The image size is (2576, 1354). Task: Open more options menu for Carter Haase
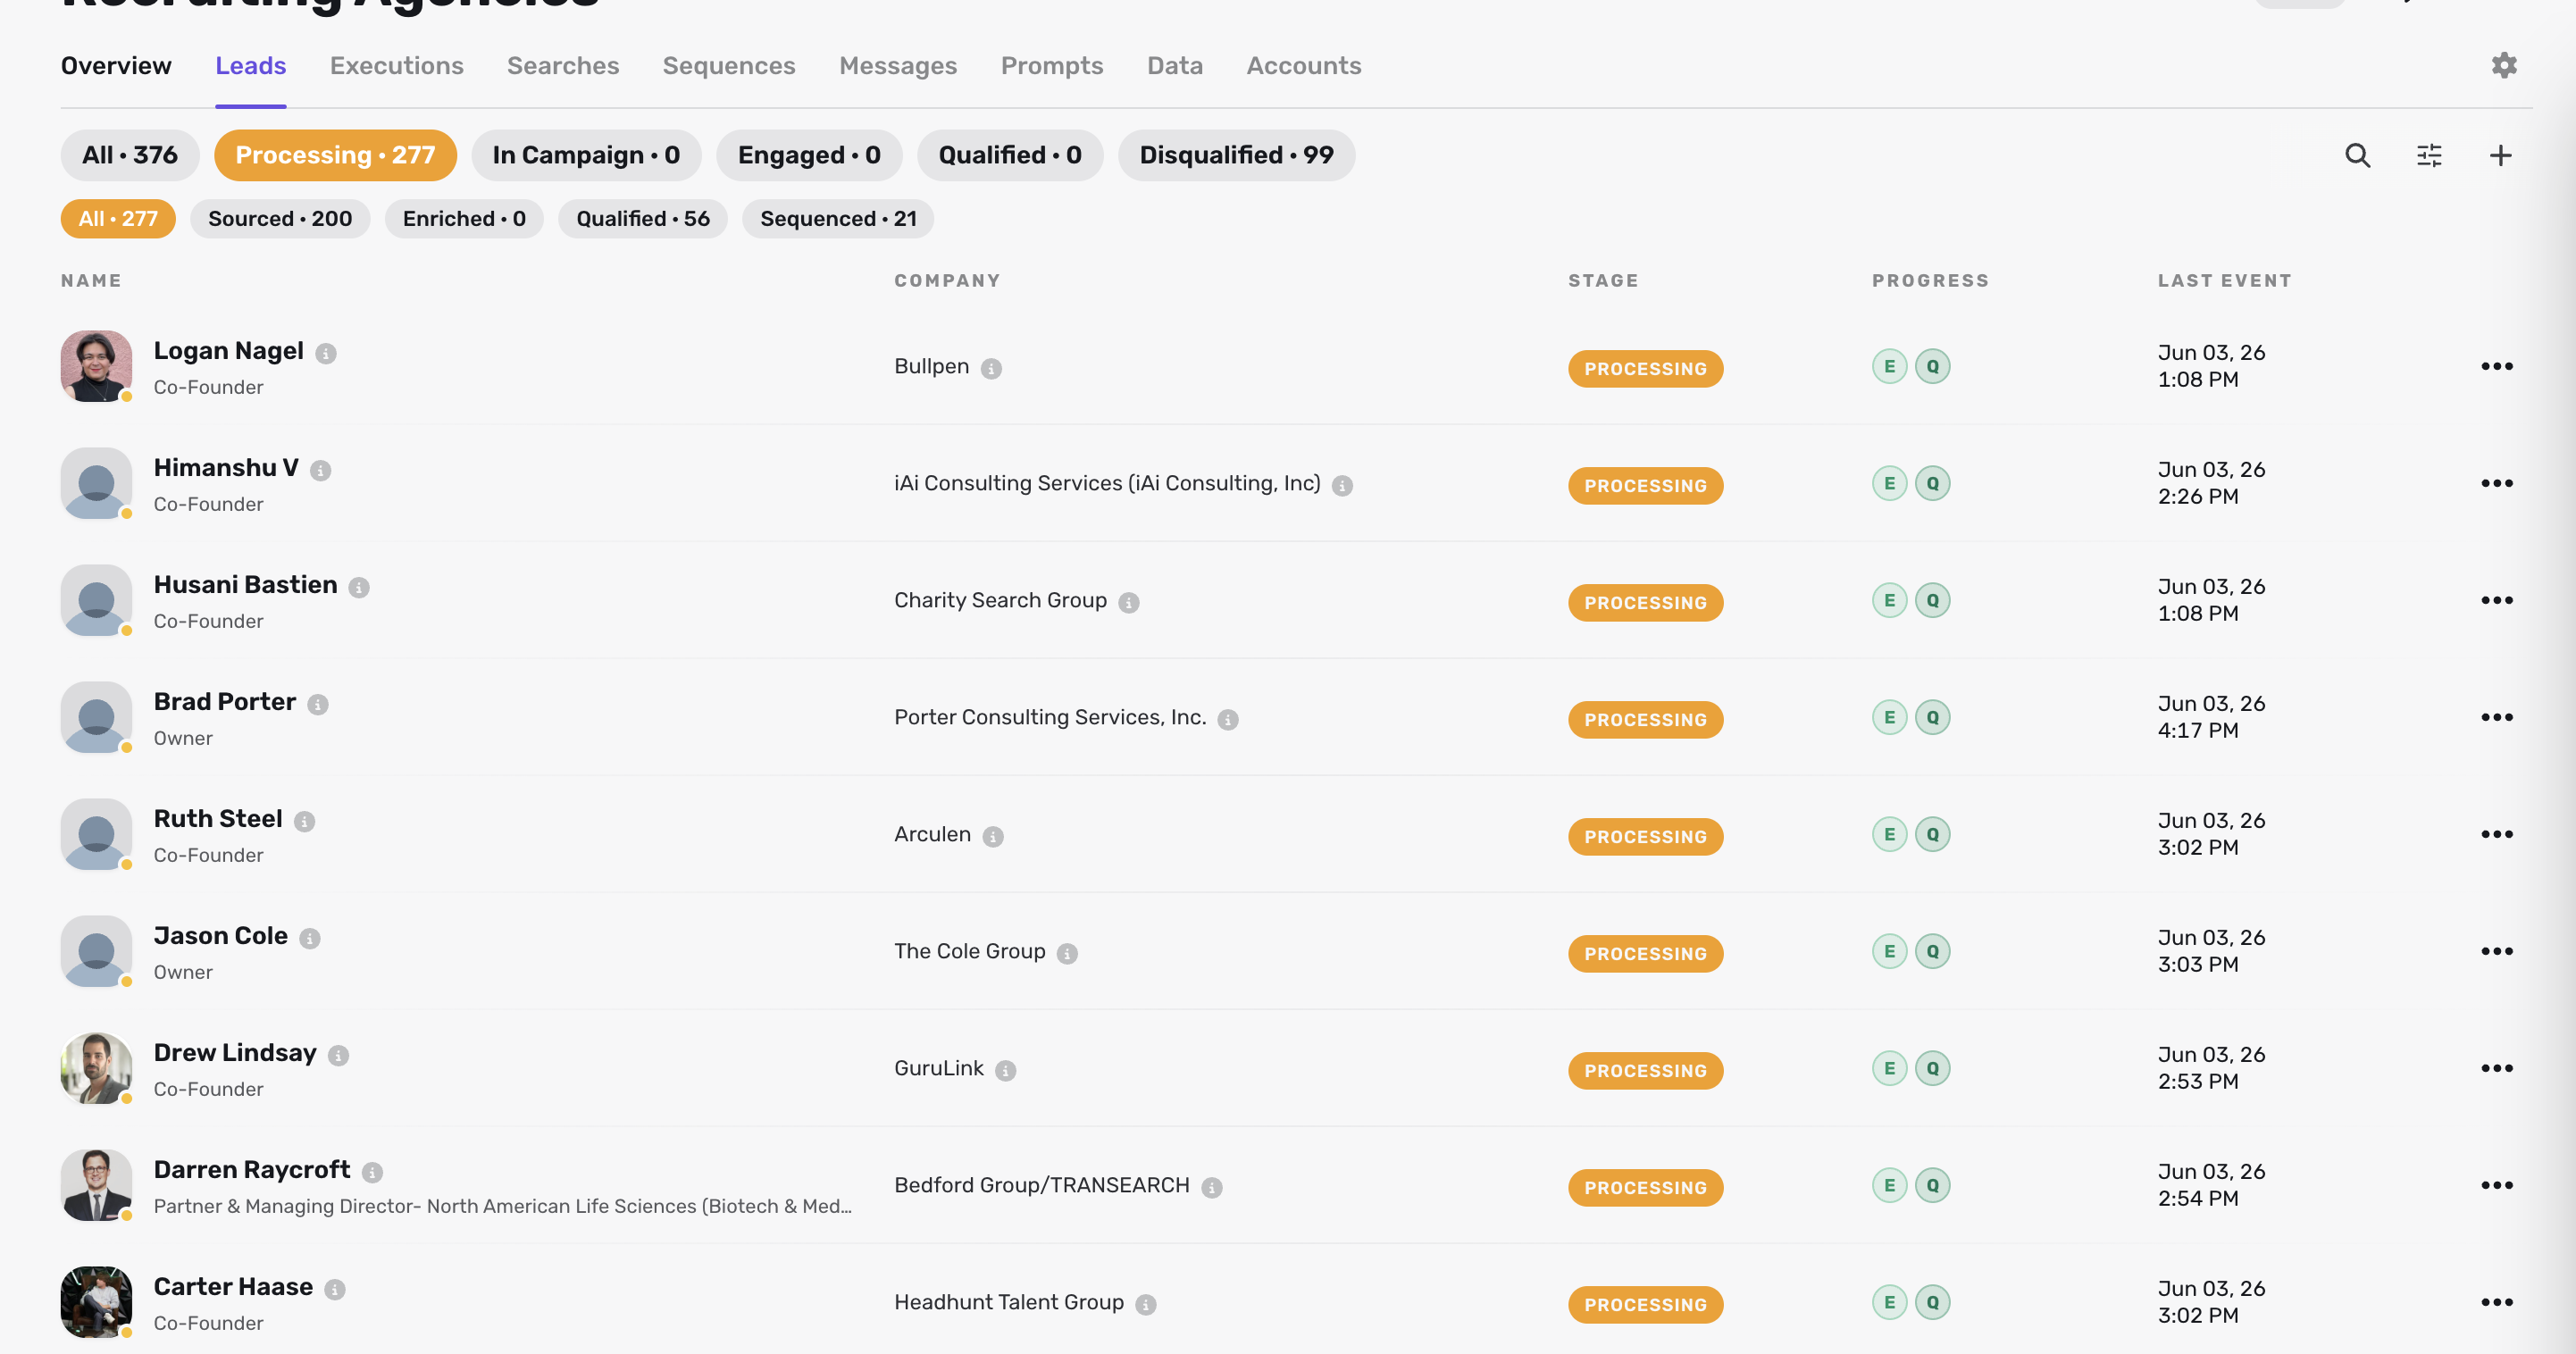(2496, 1302)
